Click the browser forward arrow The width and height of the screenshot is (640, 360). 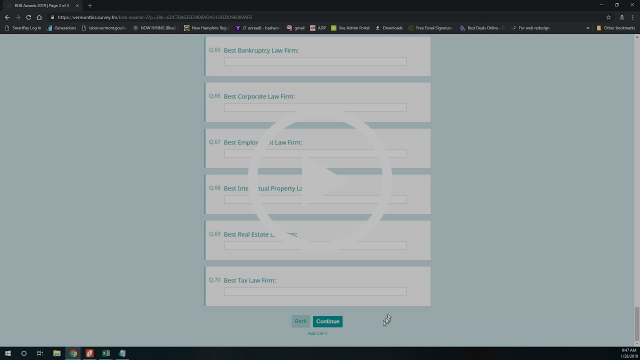[x=18, y=17]
